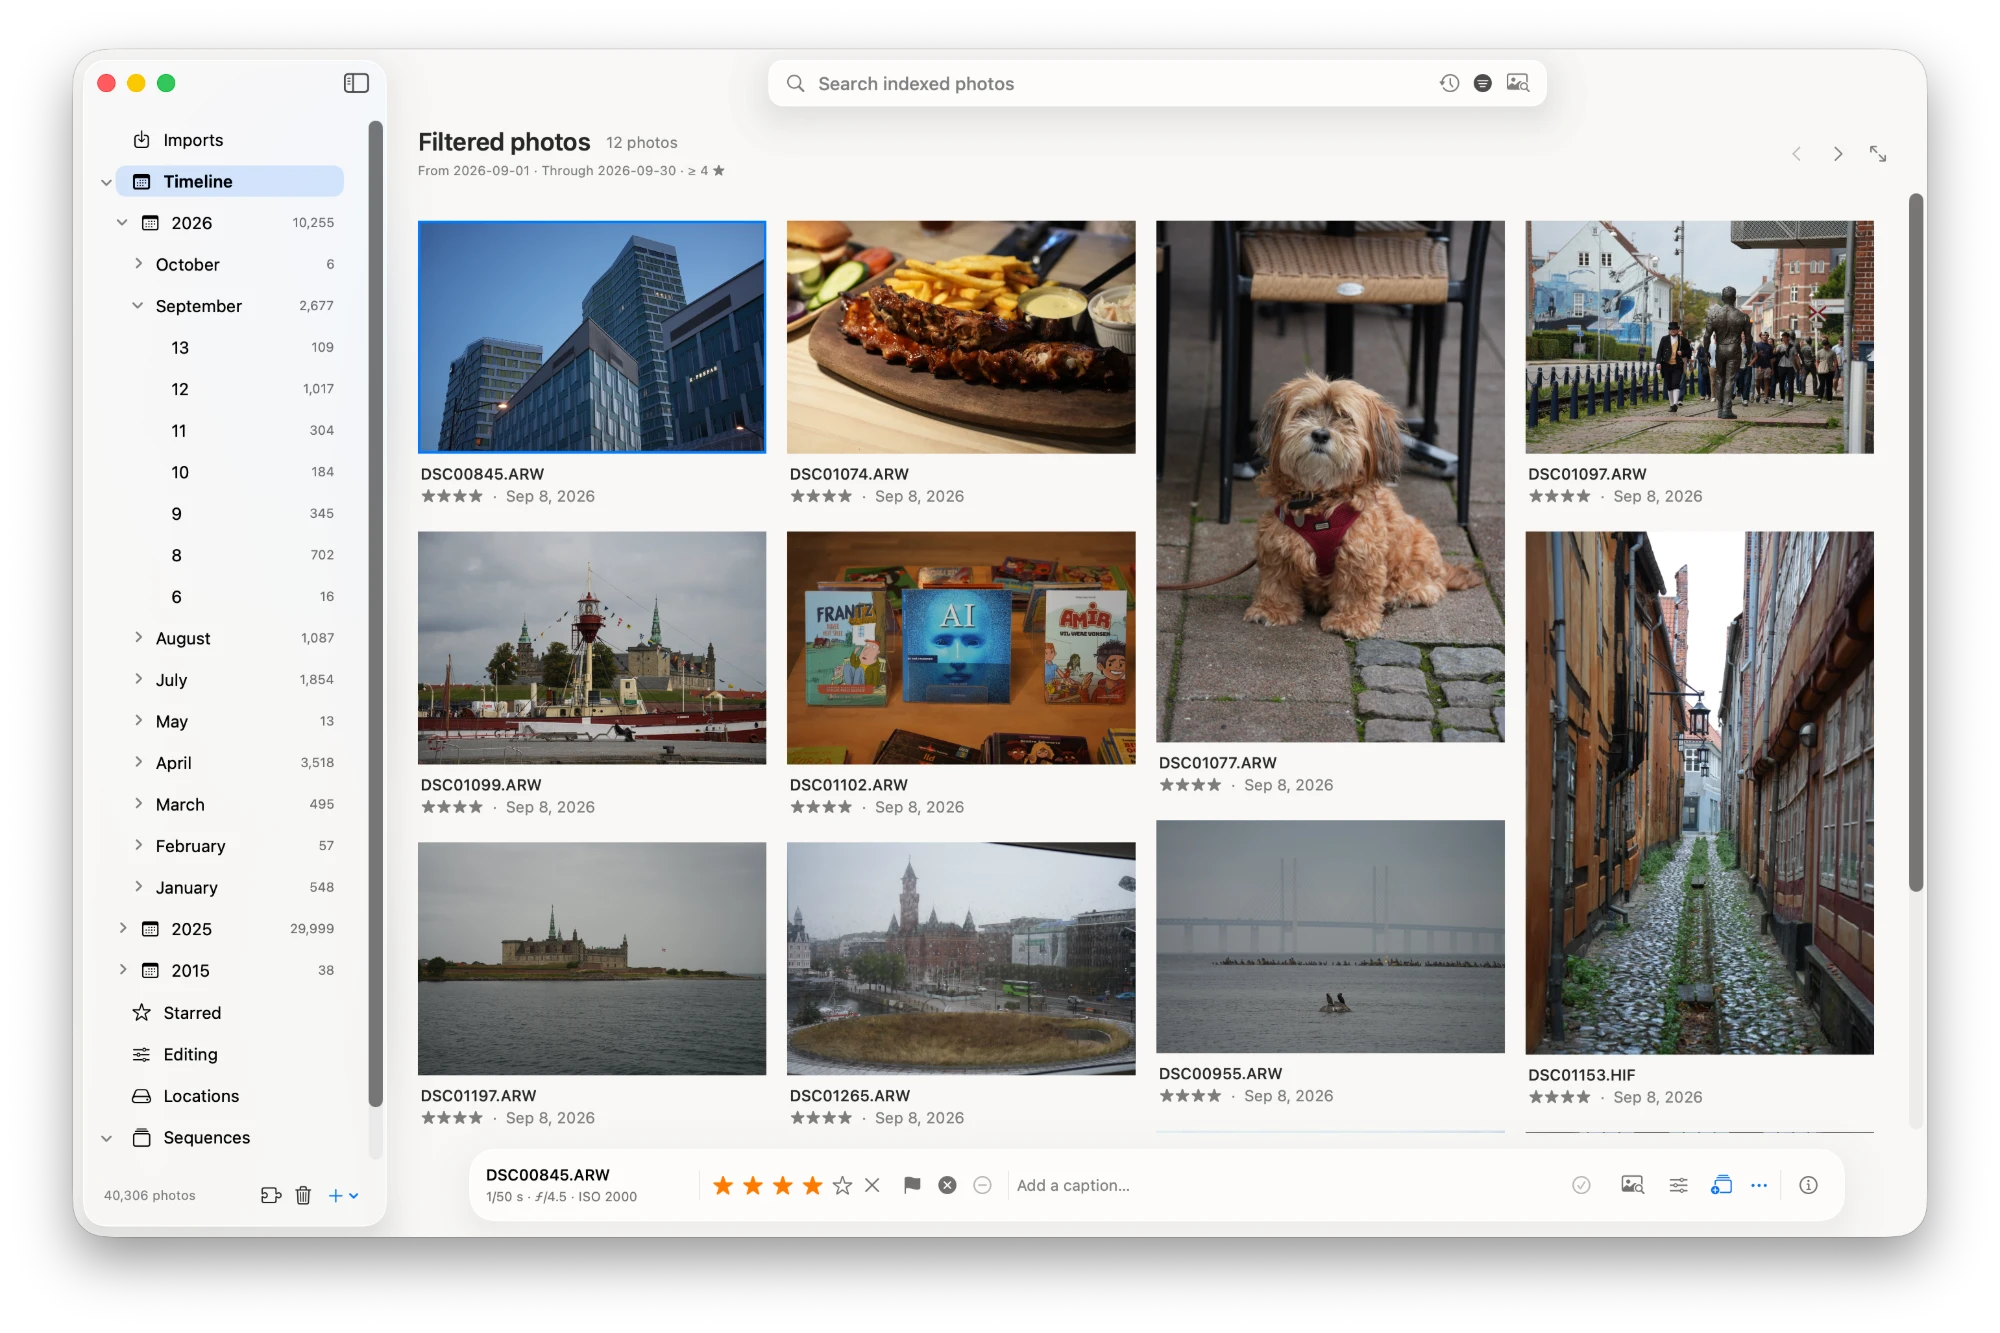Click the tag/label icon in sidebar footer
This screenshot has width=2000, height=1333.
[271, 1195]
